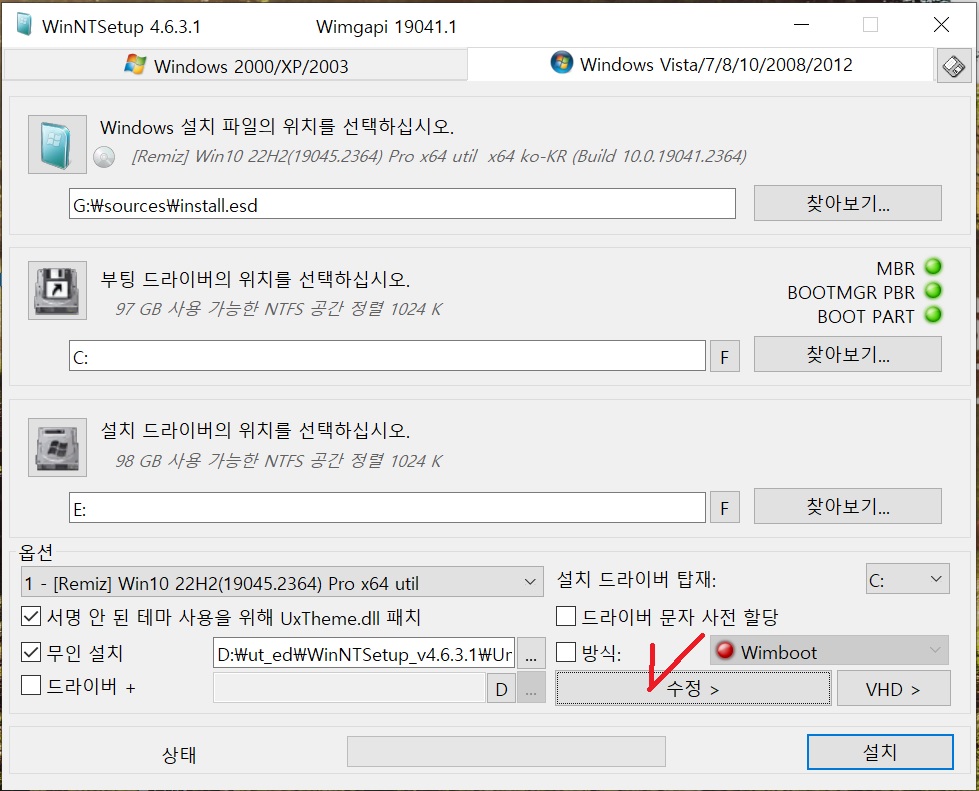
Task: Click the disk utility icon beside the tabs
Action: tap(953, 66)
